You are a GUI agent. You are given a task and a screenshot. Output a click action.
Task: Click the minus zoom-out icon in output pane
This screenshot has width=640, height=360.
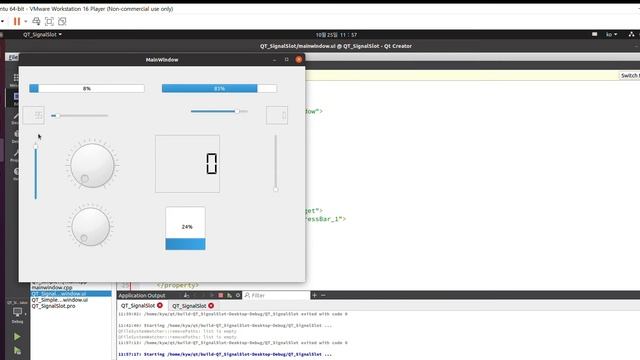coord(323,295)
